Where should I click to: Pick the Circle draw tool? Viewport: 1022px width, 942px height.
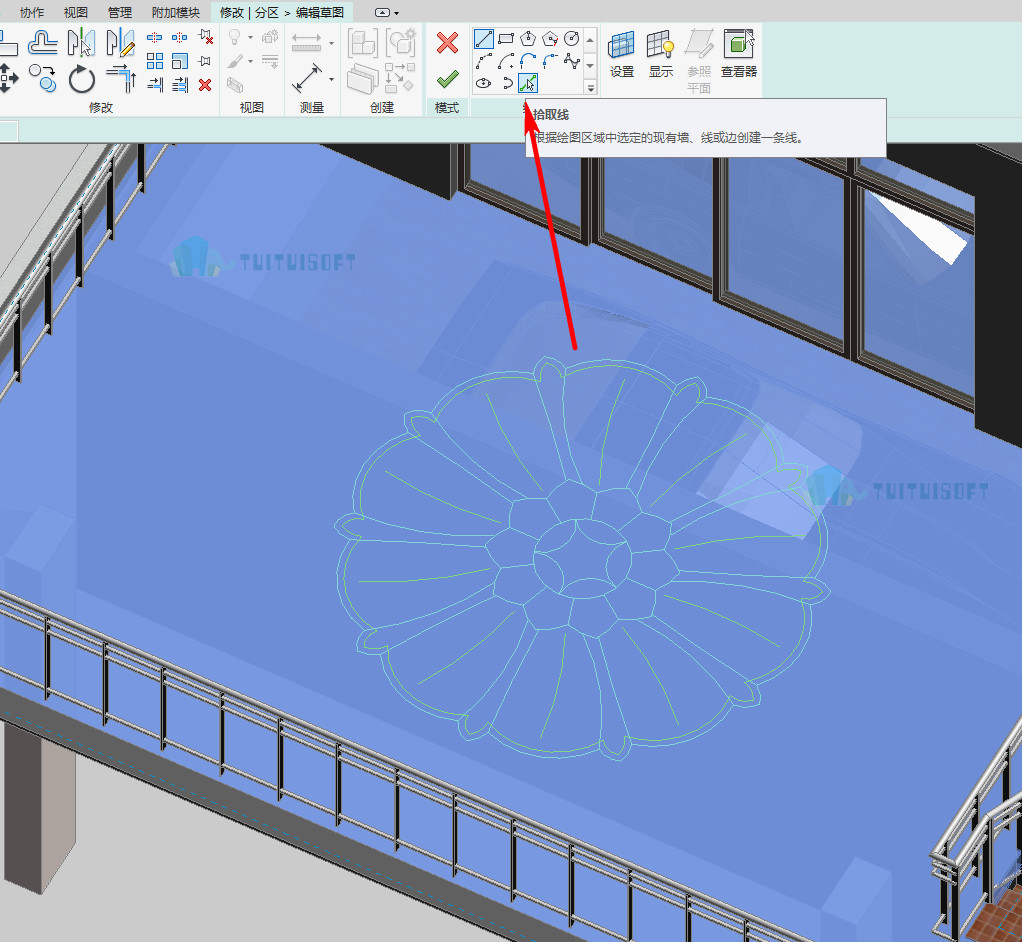572,39
